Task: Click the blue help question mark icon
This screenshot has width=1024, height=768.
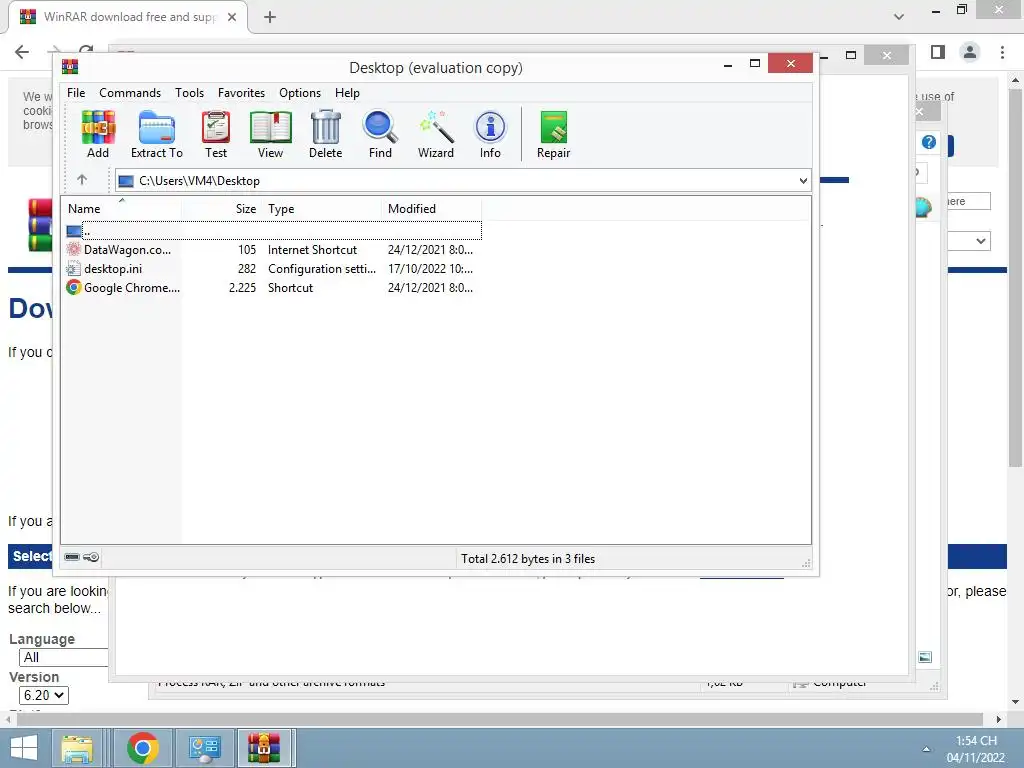Action: click(929, 142)
